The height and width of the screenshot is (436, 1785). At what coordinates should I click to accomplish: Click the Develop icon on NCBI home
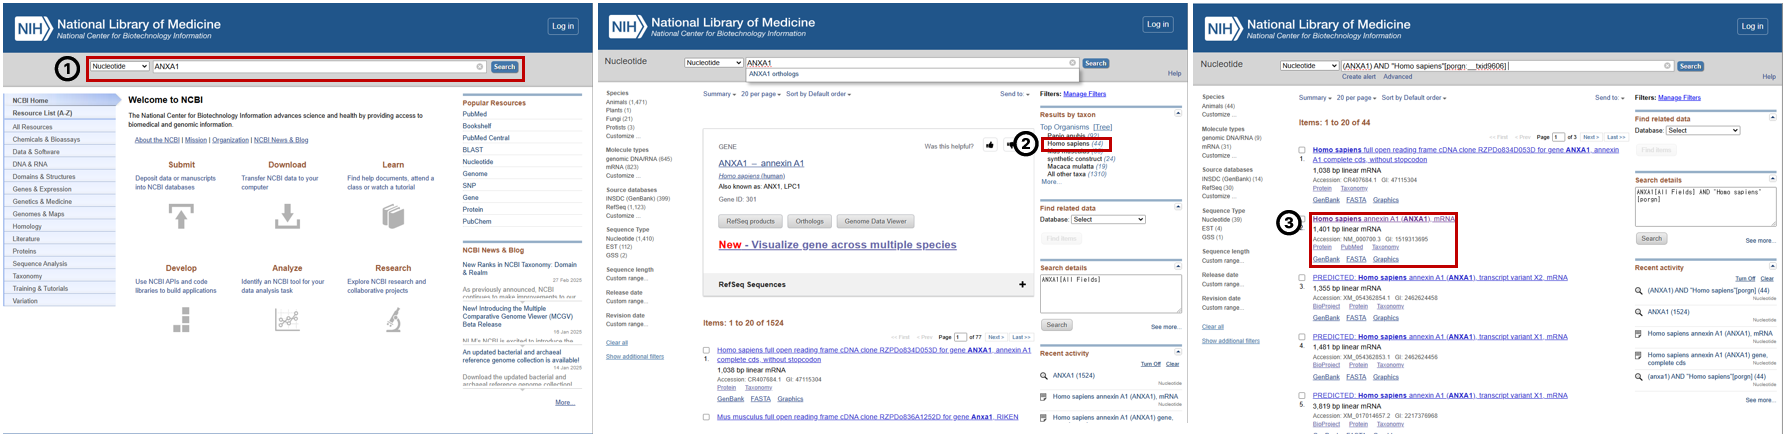coord(181,319)
